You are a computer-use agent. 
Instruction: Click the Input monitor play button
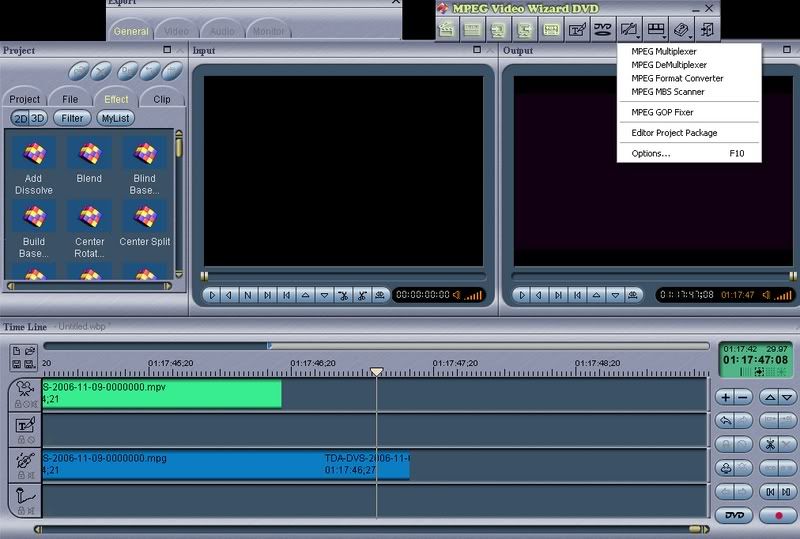point(212,295)
